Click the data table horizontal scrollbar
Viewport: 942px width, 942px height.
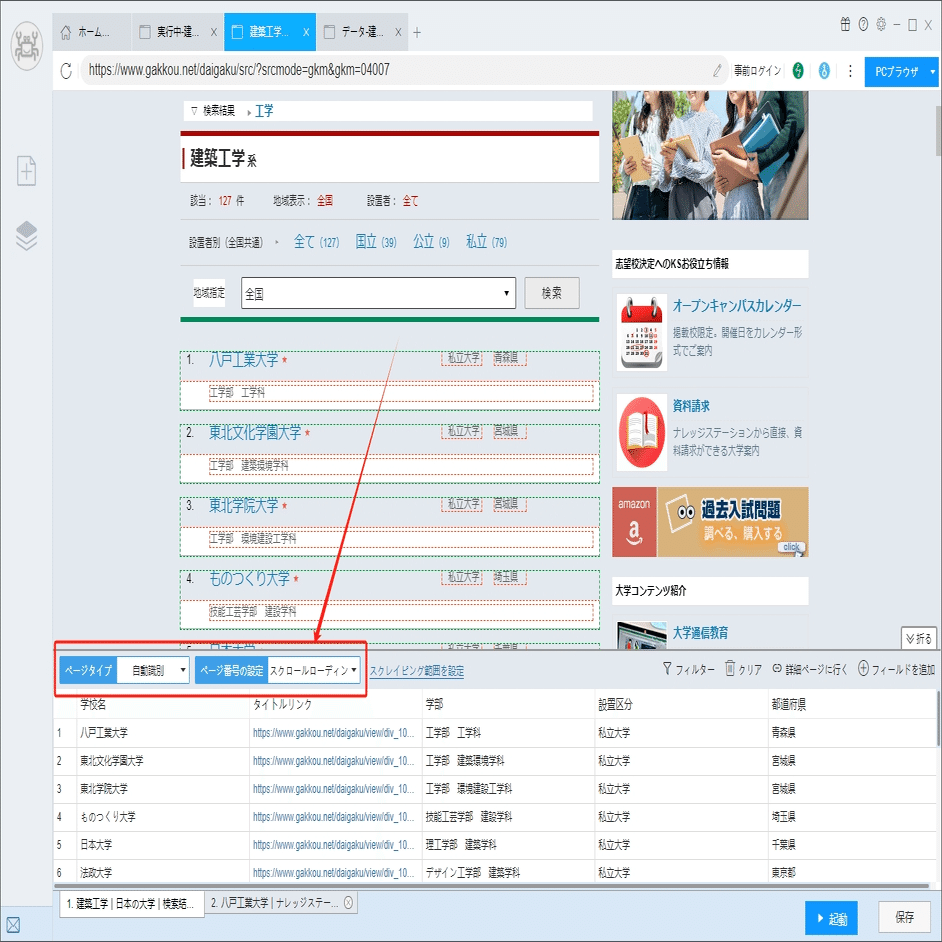point(491,886)
